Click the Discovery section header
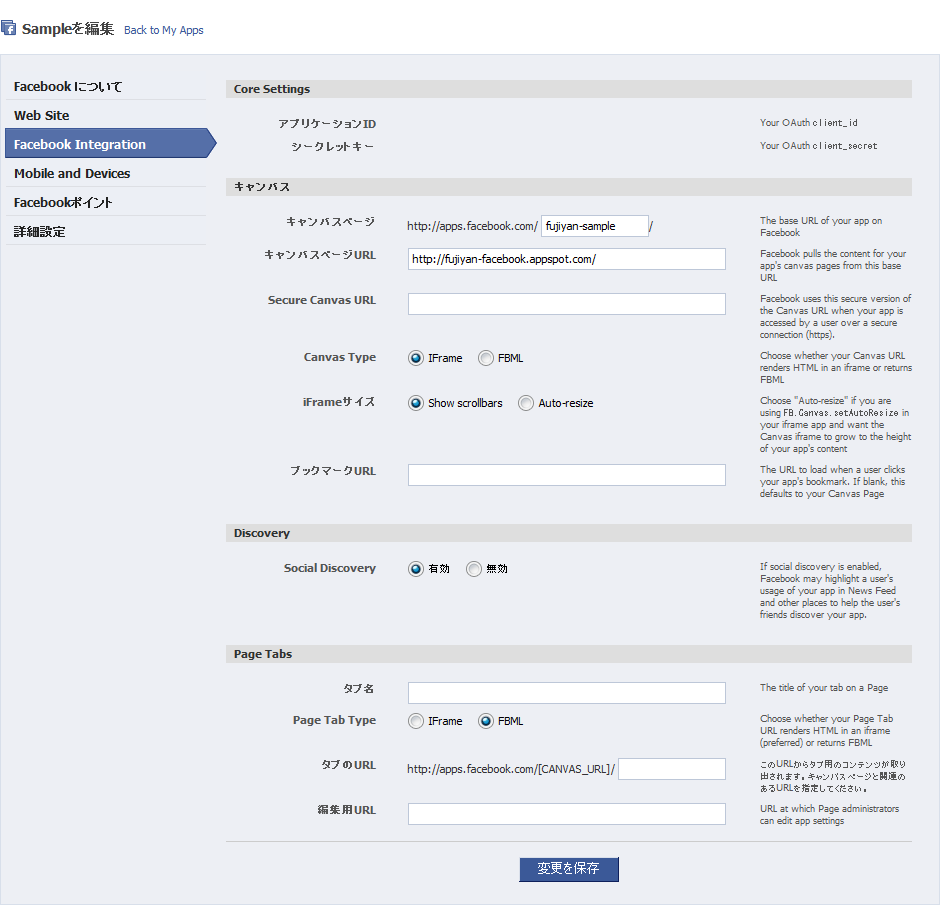This screenshot has width=940, height=905. [569, 533]
